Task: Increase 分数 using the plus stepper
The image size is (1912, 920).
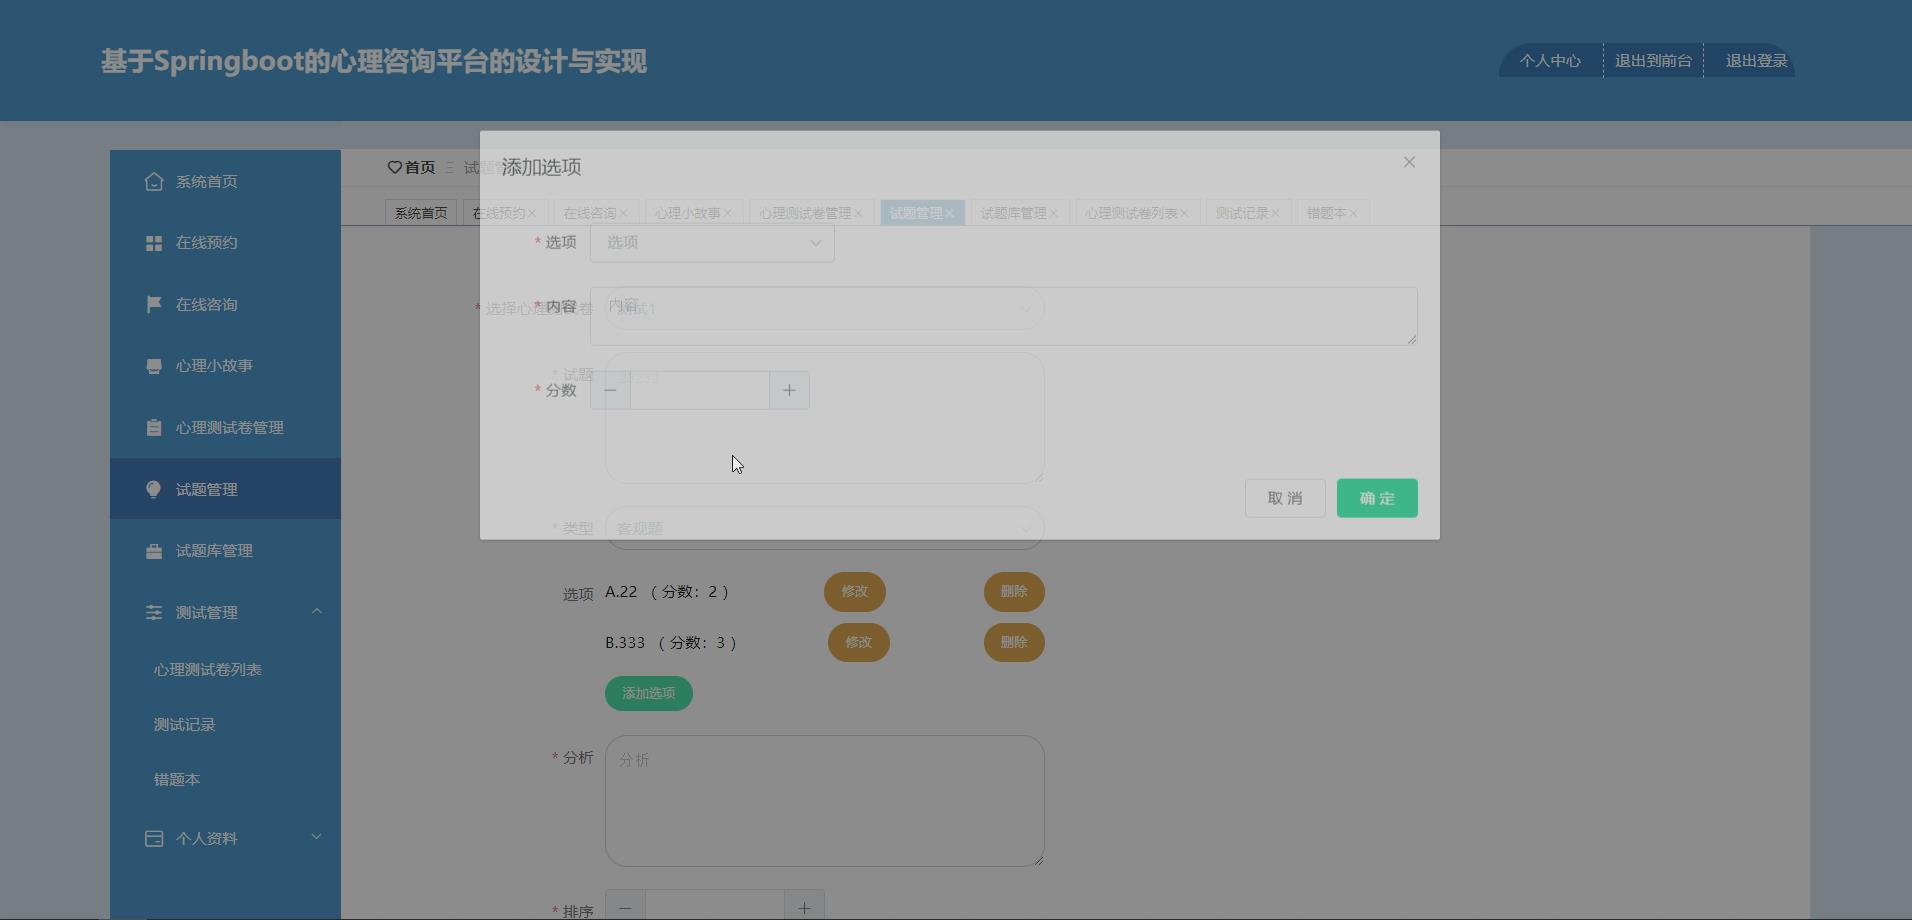Action: pyautogui.click(x=789, y=390)
